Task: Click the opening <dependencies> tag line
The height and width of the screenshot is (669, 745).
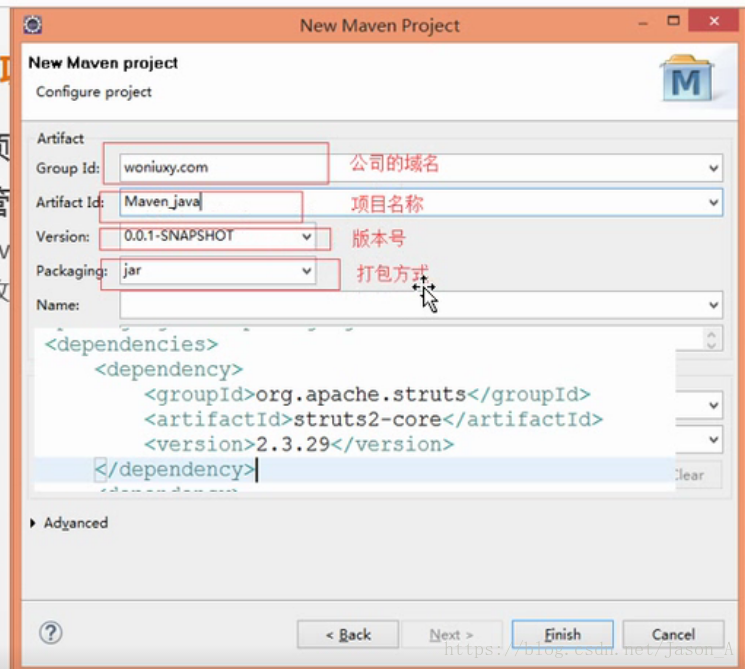Action: tap(132, 344)
